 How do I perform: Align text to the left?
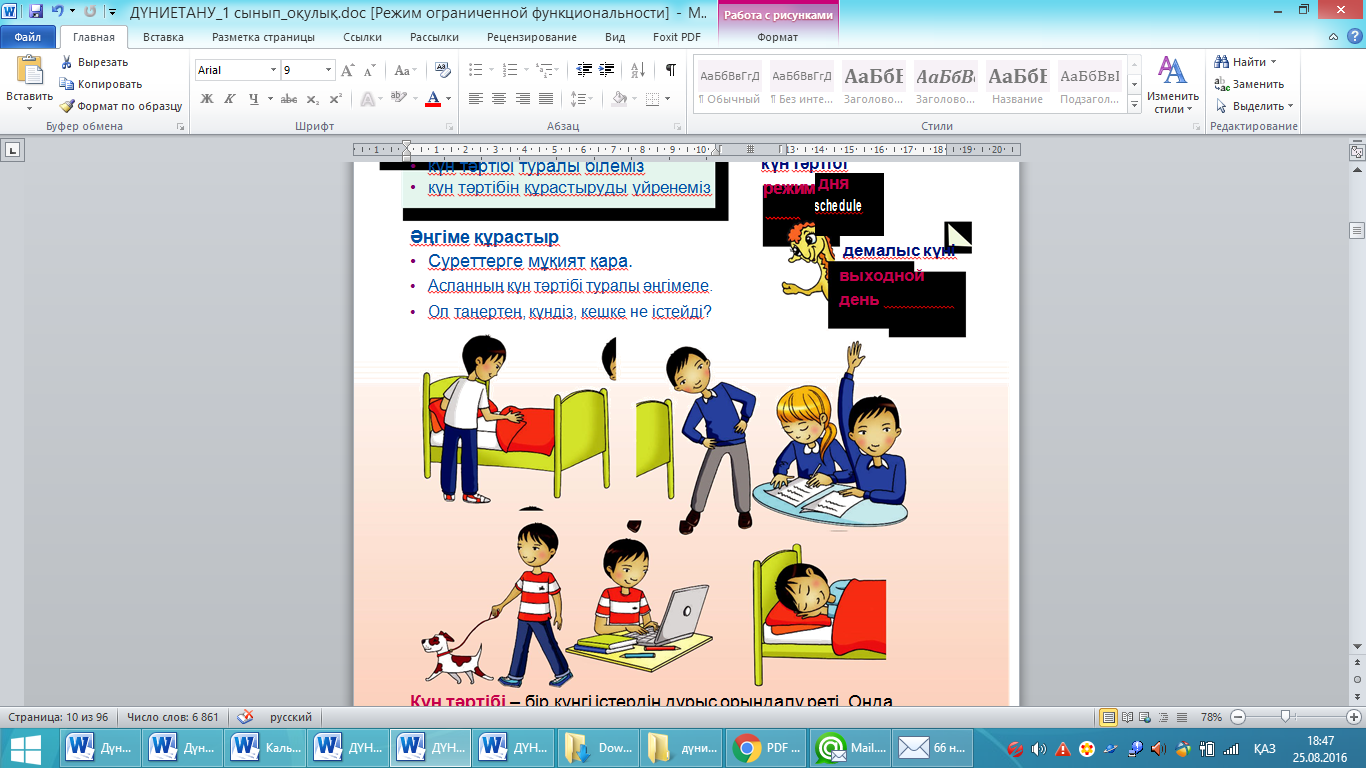[475, 99]
